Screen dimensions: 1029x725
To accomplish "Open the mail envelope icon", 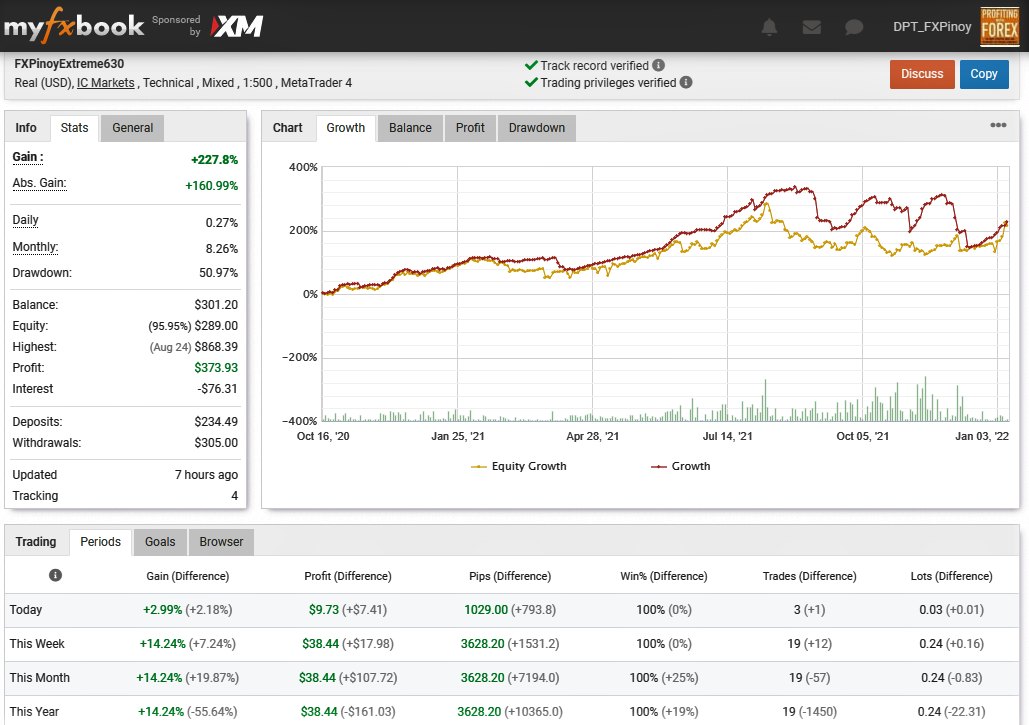I will tap(812, 27).
